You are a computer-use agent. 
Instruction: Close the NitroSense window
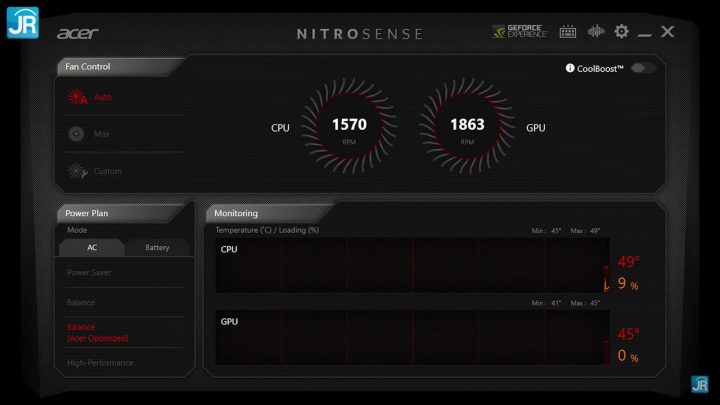click(x=668, y=31)
